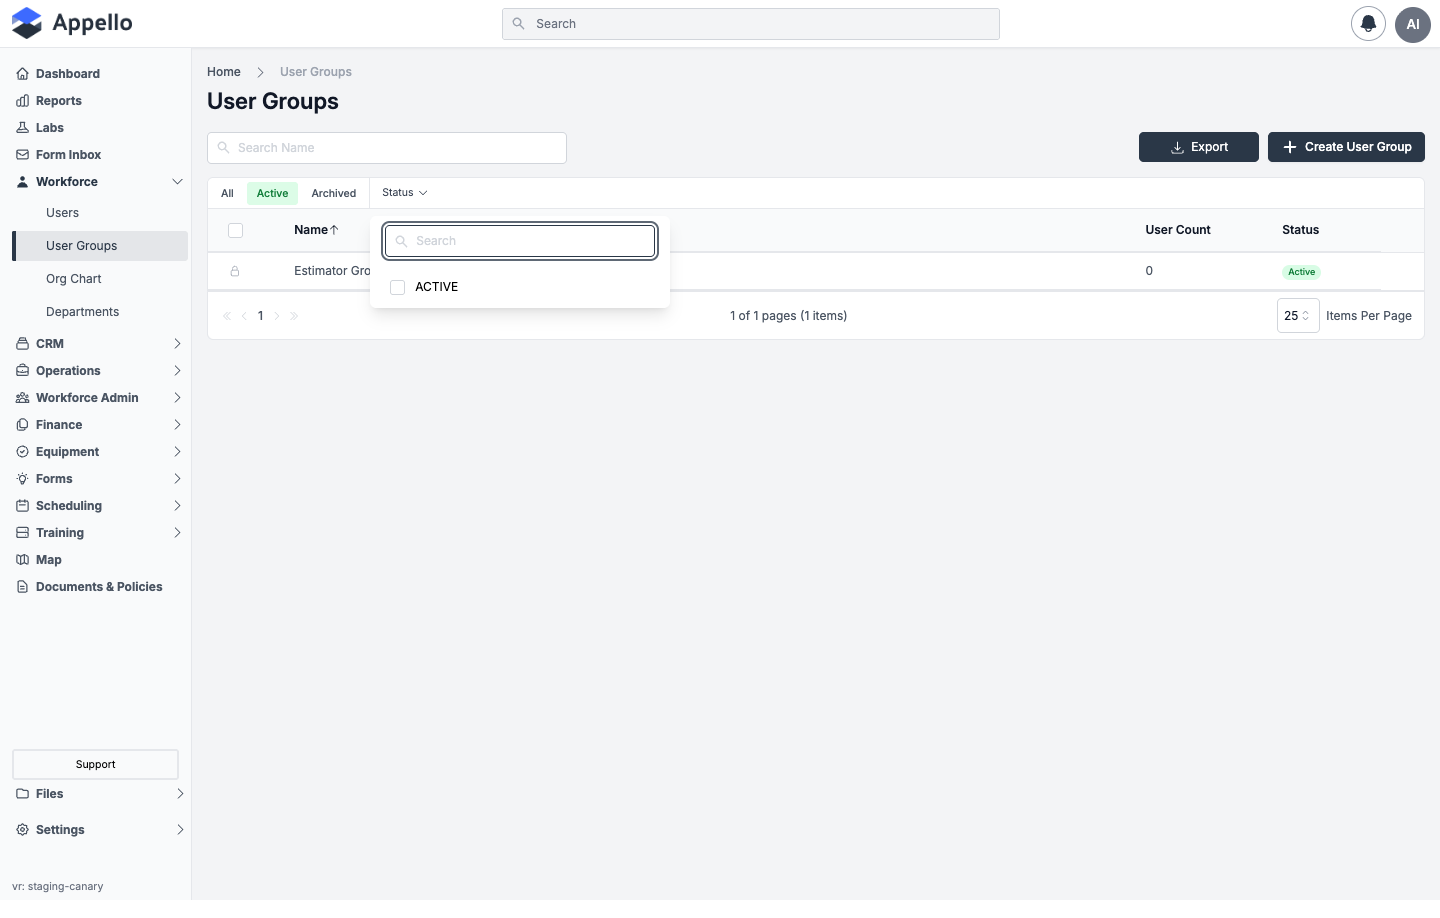Open the notifications bell

click(1368, 24)
